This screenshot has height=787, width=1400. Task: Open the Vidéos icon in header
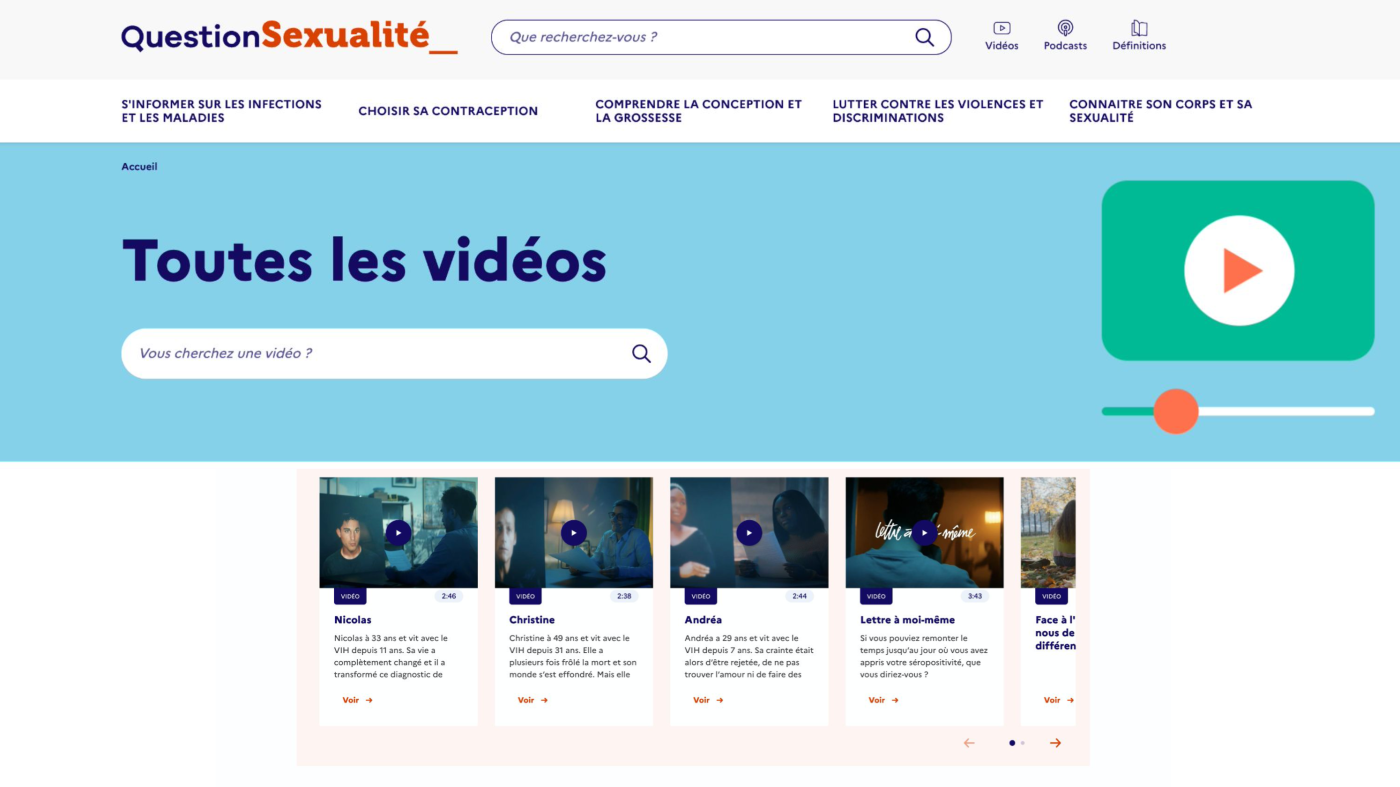1001,28
